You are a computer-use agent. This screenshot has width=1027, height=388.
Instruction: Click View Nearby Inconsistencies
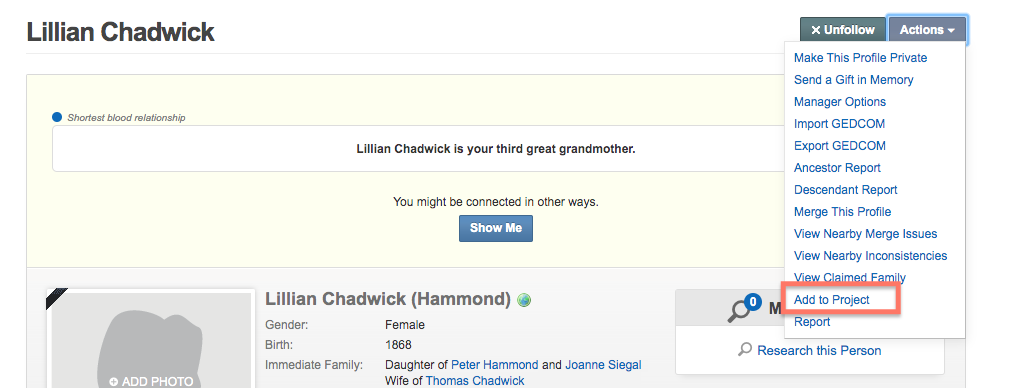pyautogui.click(x=870, y=256)
